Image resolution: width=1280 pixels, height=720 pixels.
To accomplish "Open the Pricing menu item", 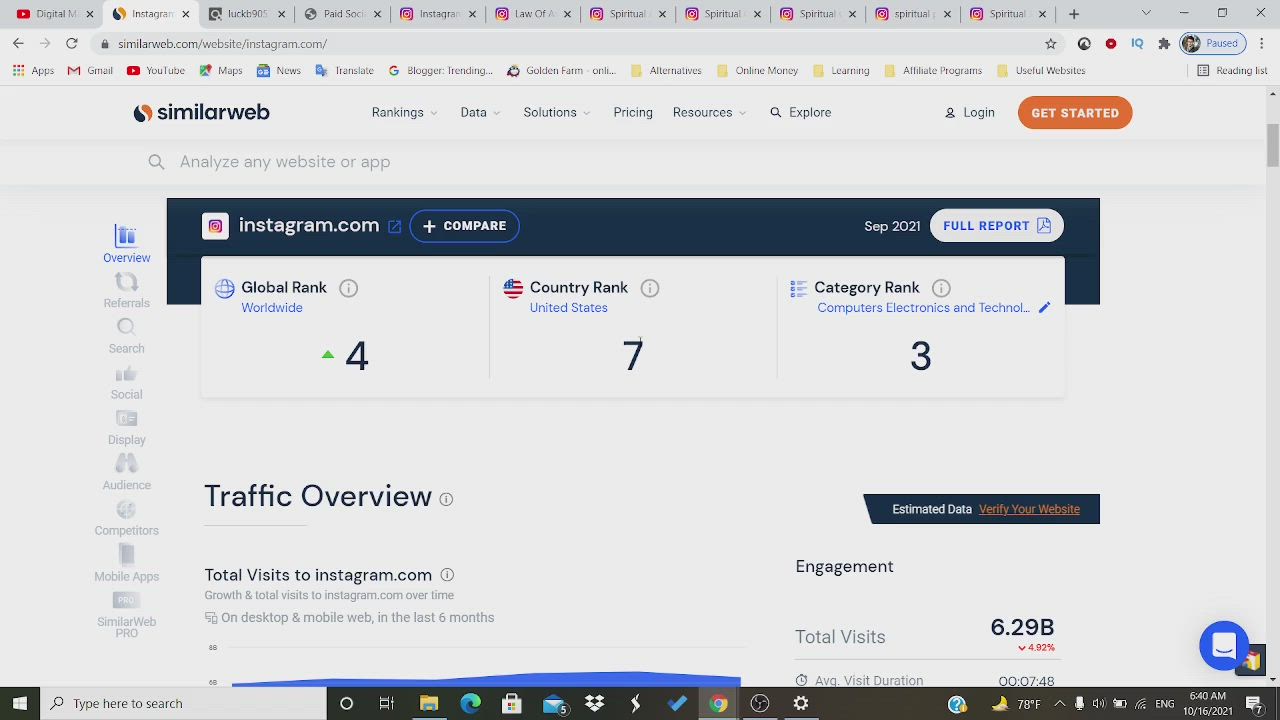I will 633,113.
